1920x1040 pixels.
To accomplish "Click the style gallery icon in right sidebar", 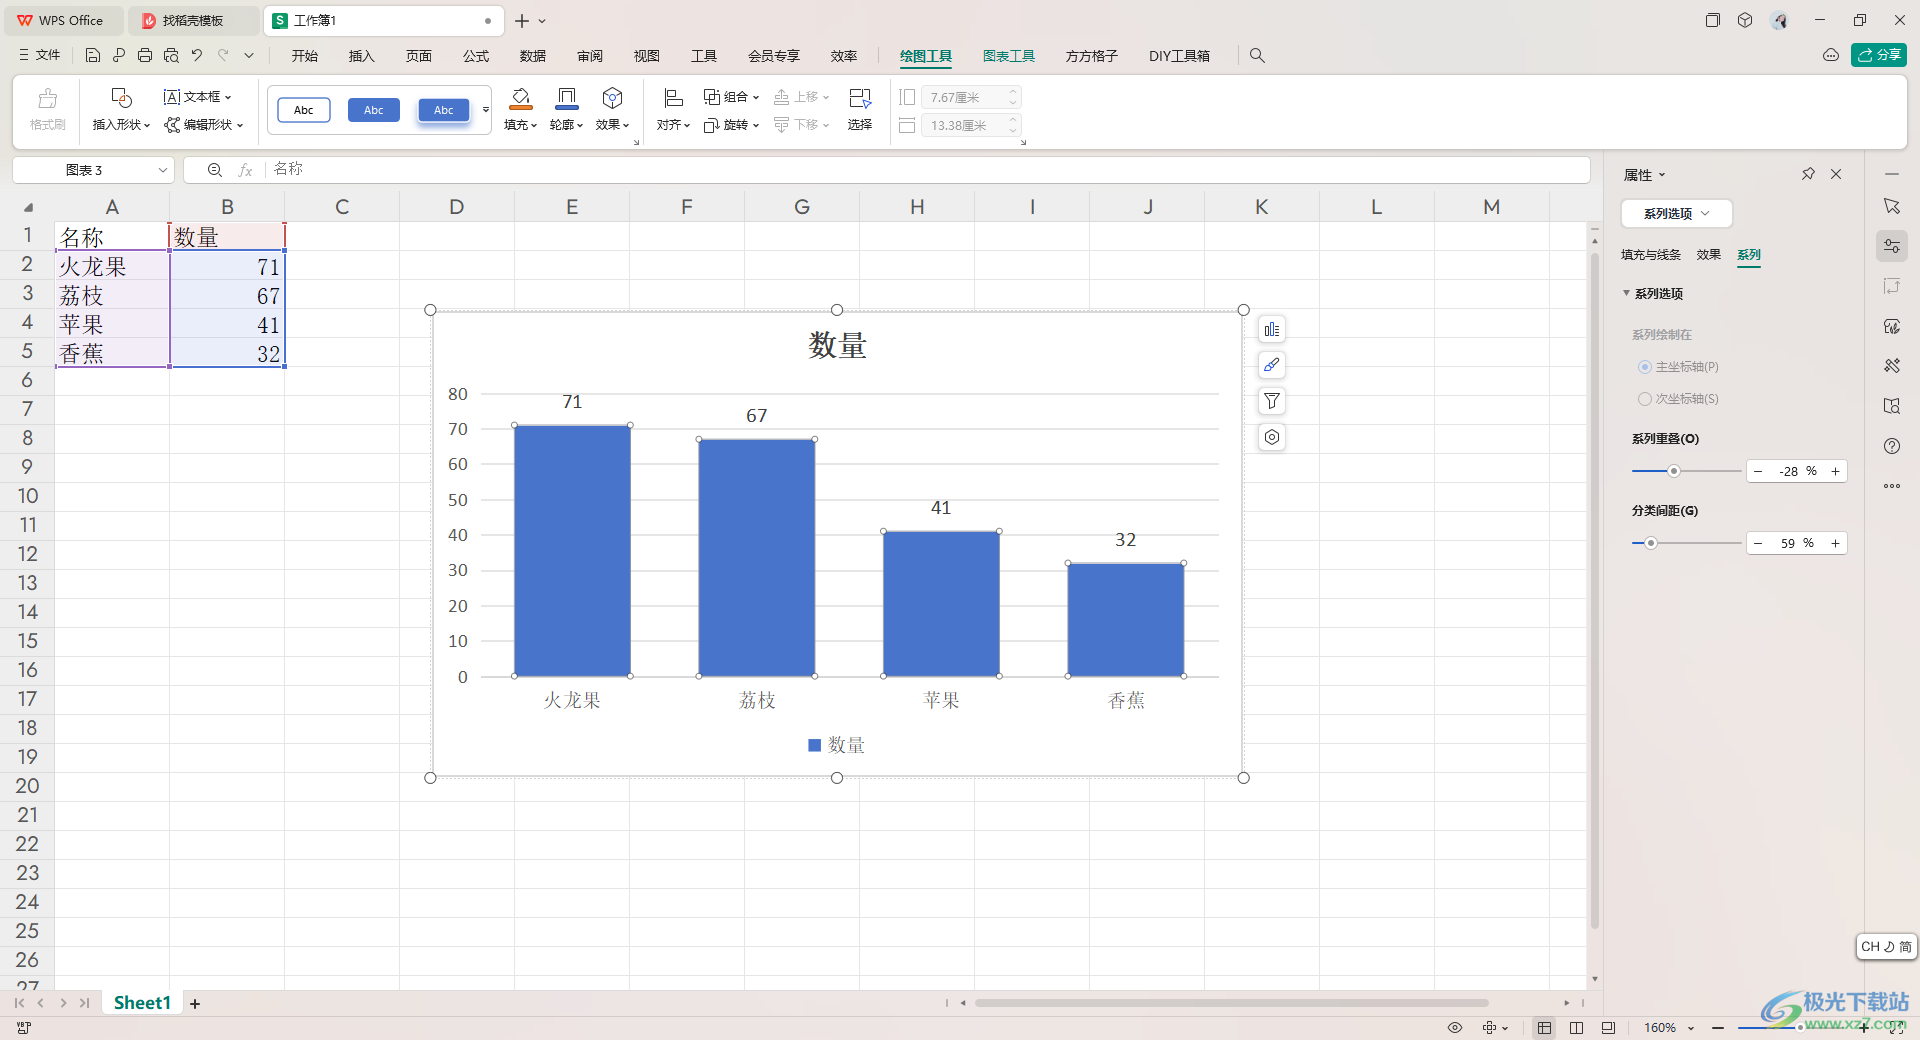I will [x=1892, y=326].
